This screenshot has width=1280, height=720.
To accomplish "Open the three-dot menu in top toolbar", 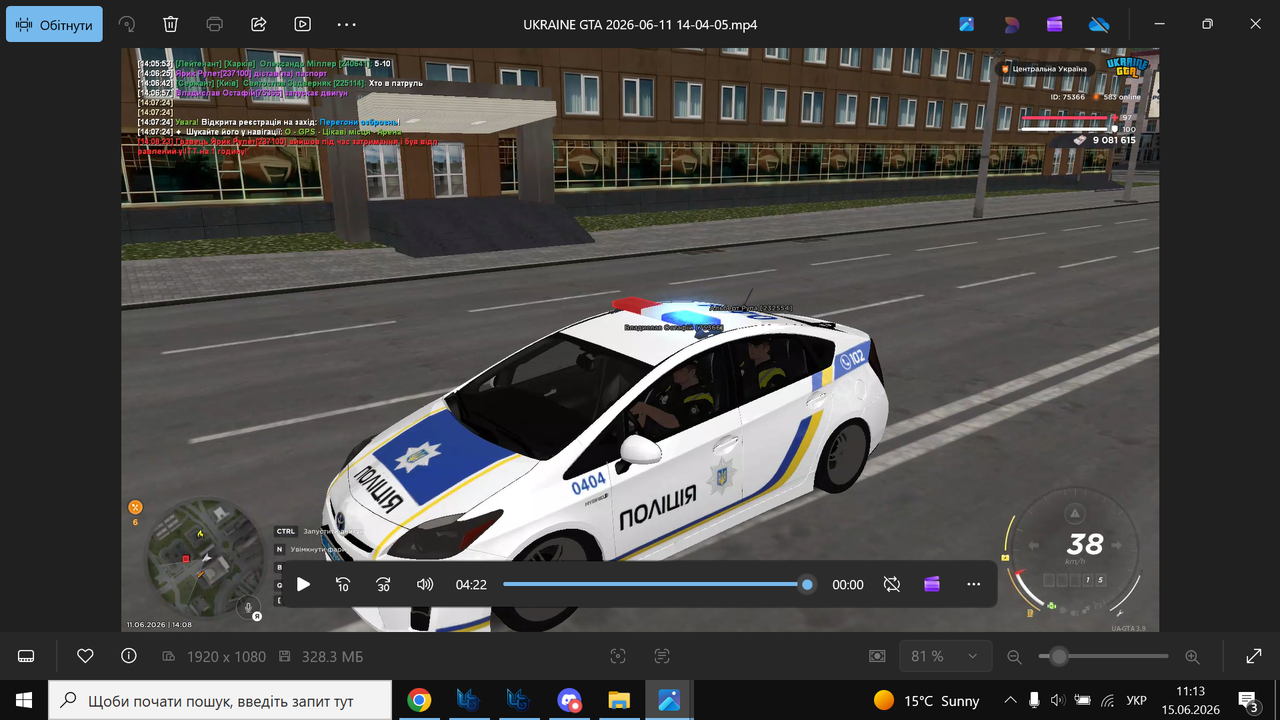I will tap(346, 24).
